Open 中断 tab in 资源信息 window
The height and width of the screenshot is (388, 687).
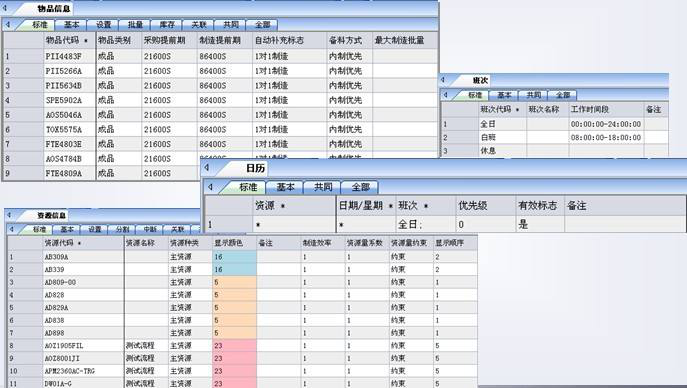(150, 229)
